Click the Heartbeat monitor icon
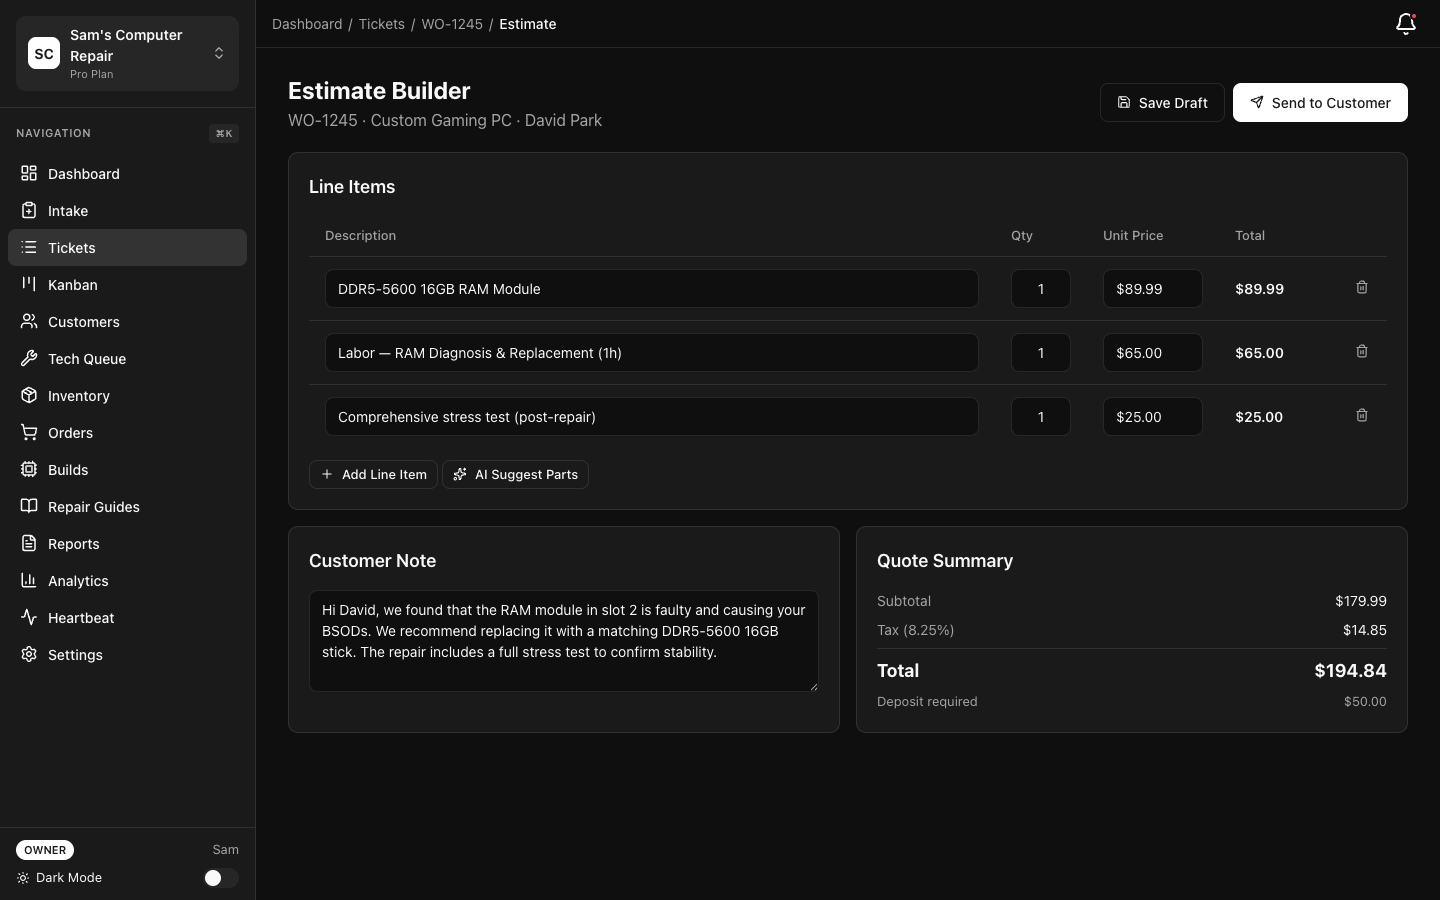 coord(28,618)
